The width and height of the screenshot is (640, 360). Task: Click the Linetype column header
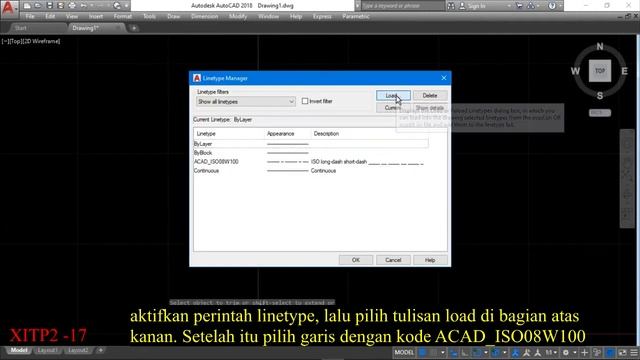(229, 133)
